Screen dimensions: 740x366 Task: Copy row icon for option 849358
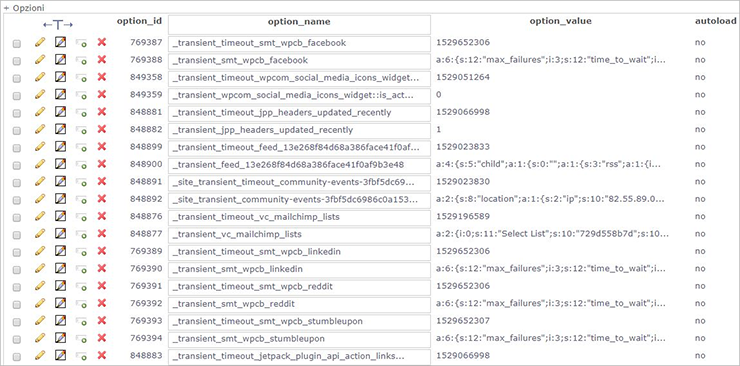(x=81, y=78)
